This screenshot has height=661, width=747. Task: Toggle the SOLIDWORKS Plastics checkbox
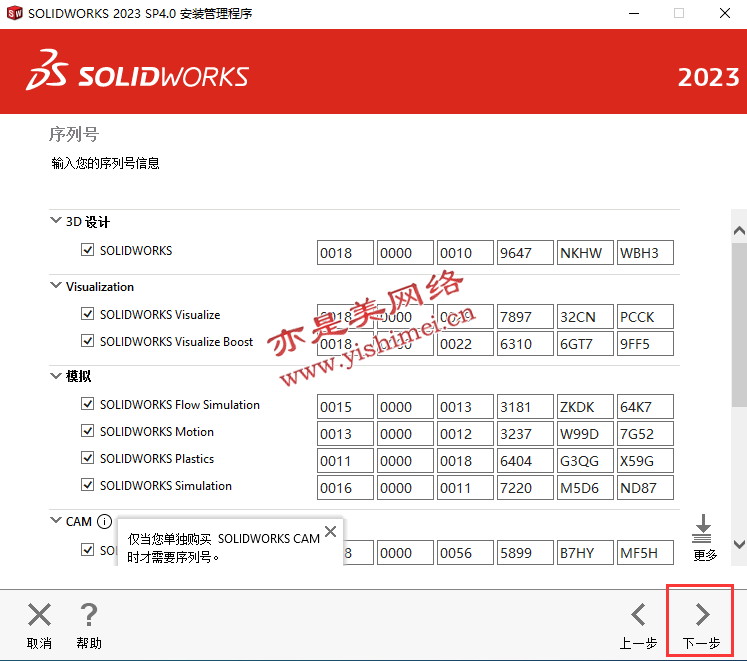click(x=87, y=458)
